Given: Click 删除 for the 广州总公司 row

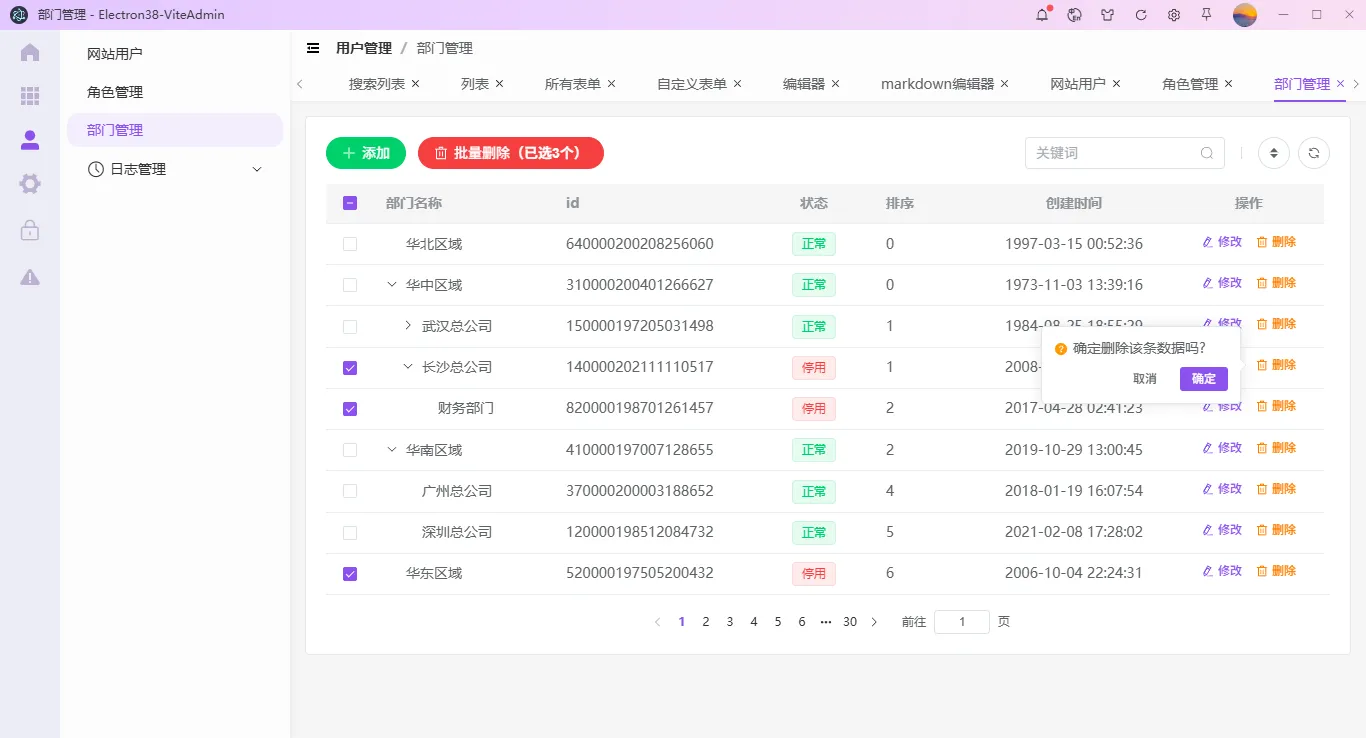Looking at the screenshot, I should pos(1276,489).
